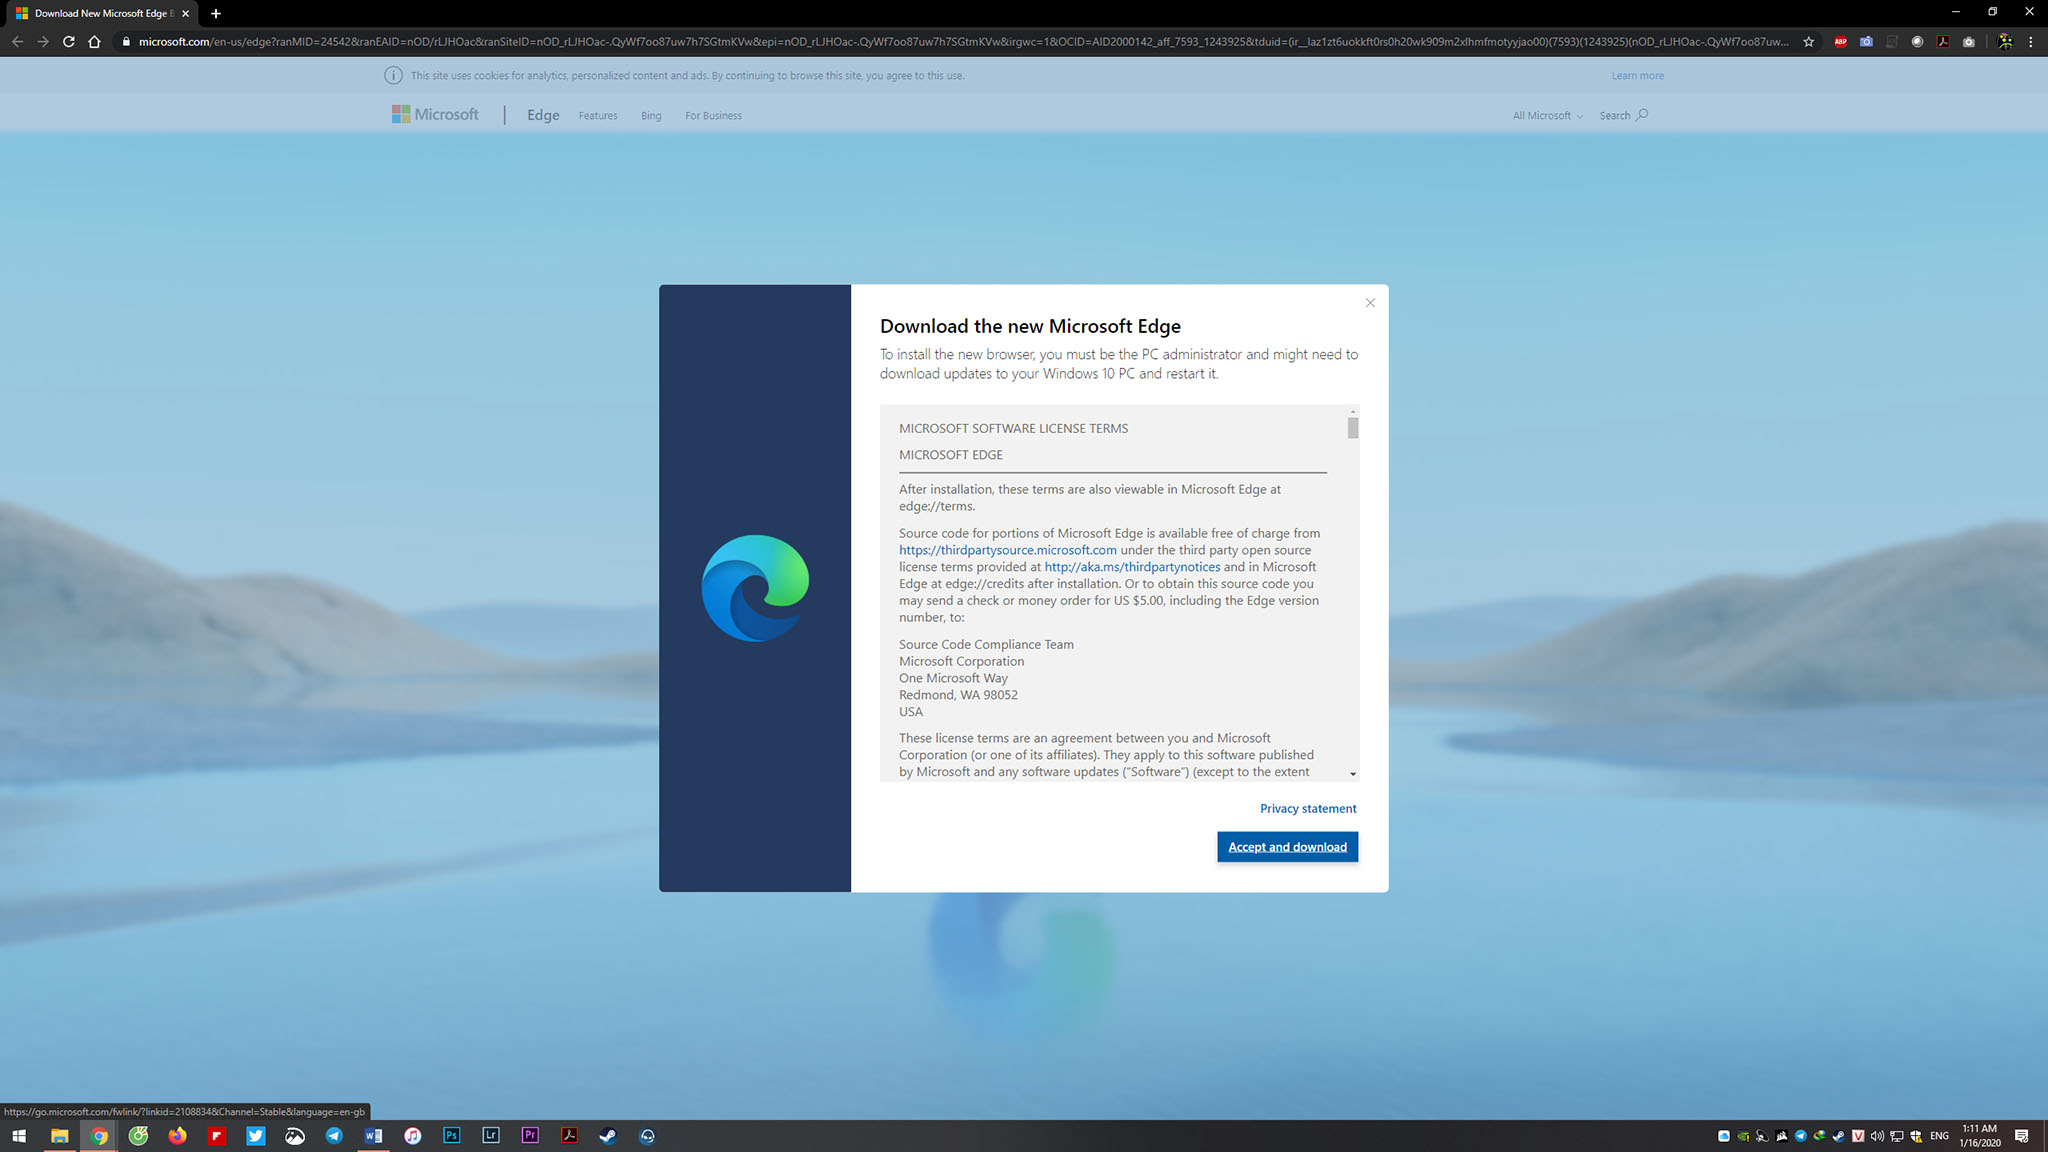Open the Learn more cookie link
Screen dimensions: 2048x1152
click(1637, 76)
